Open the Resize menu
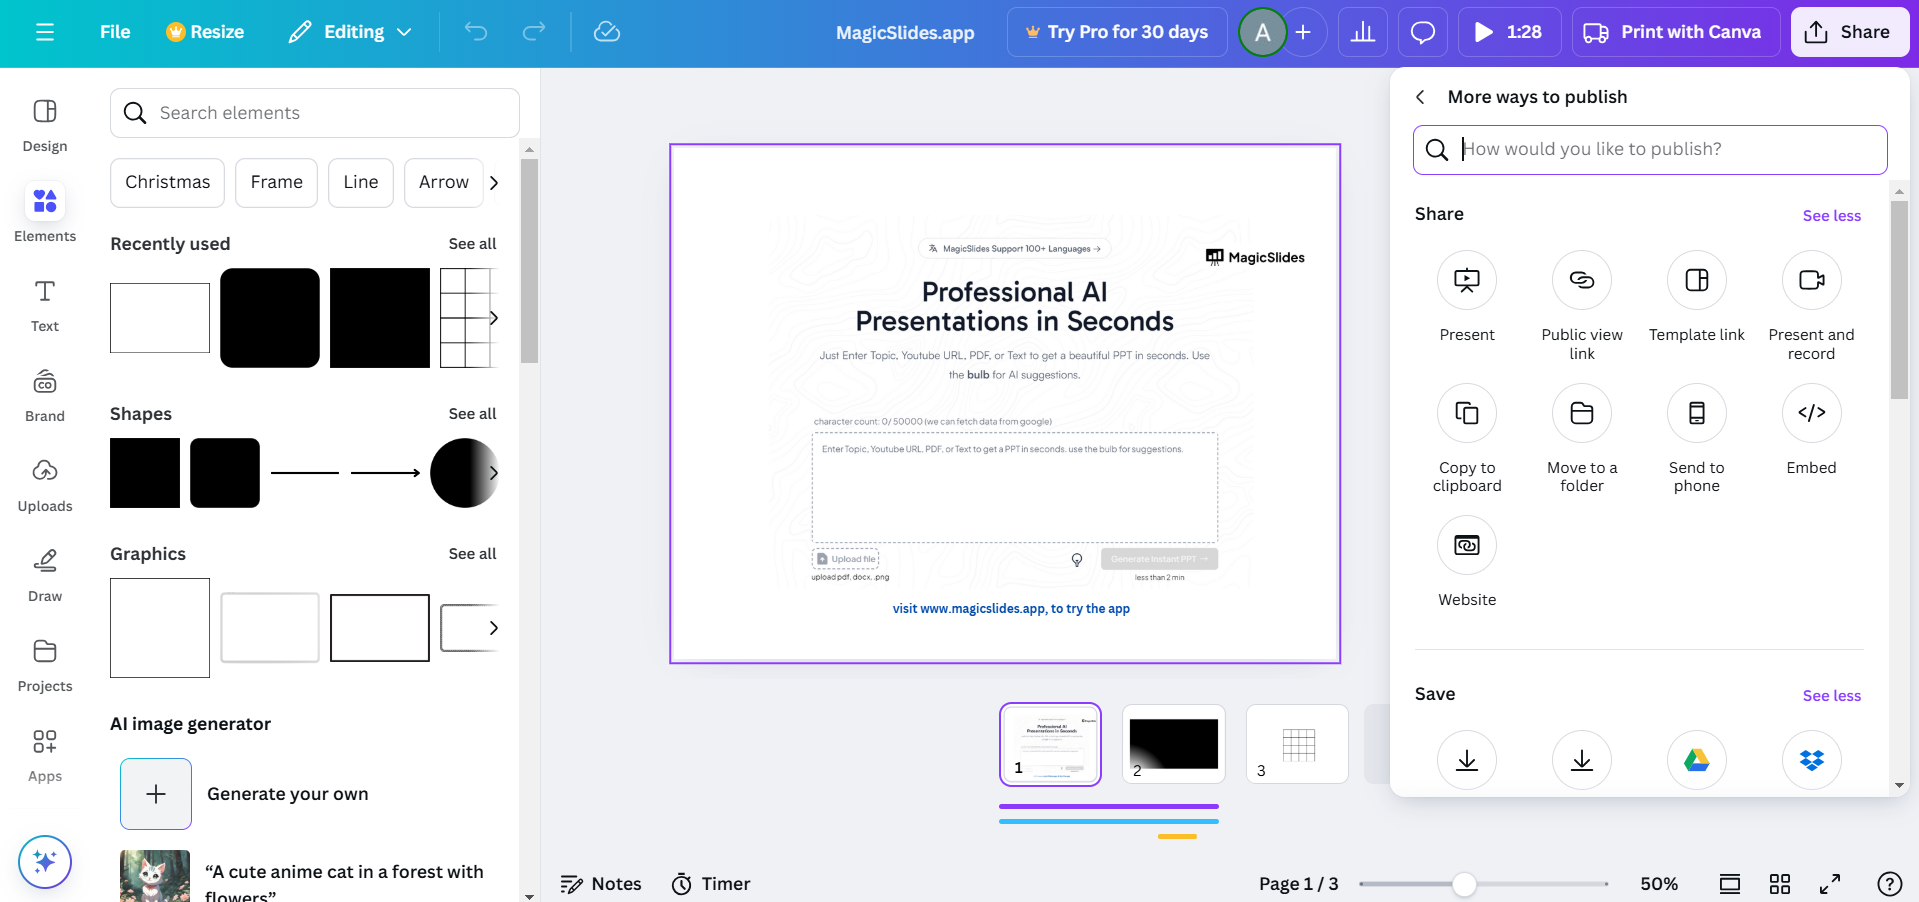The width and height of the screenshot is (1919, 902). (x=205, y=32)
